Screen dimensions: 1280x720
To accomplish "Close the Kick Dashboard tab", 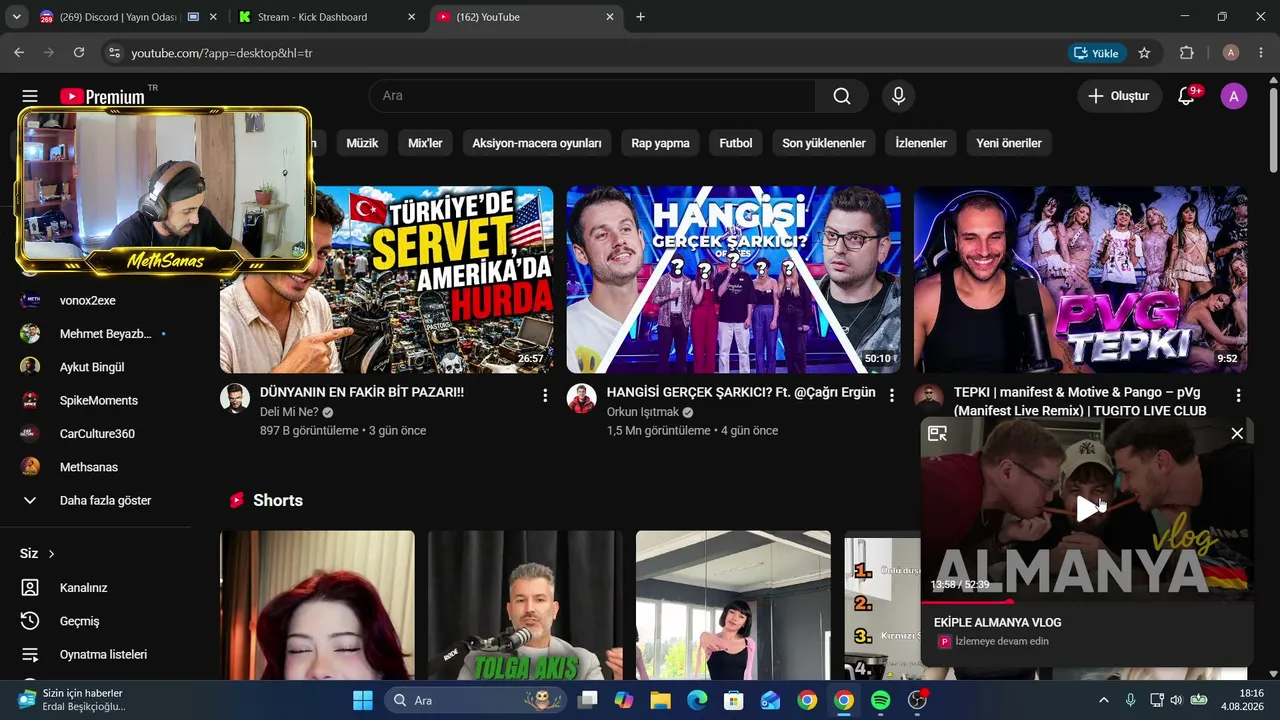I will [411, 17].
